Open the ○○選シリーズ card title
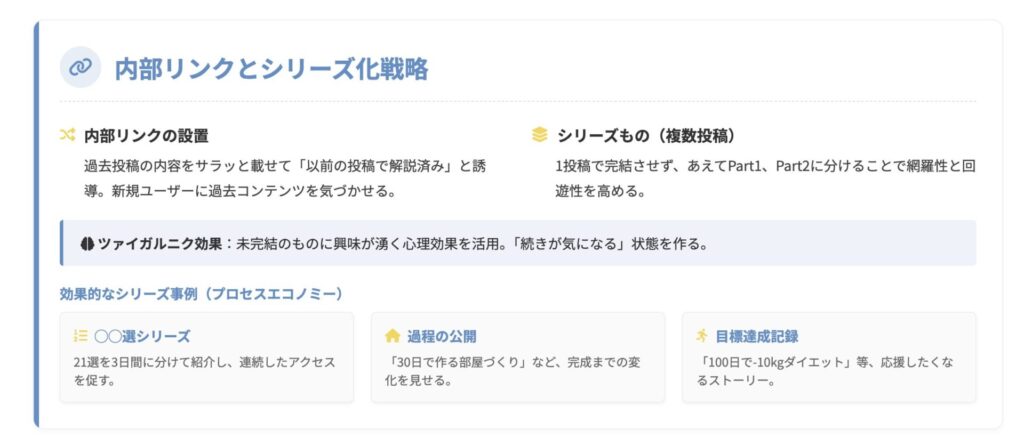The height and width of the screenshot is (439, 1024). click(x=142, y=336)
